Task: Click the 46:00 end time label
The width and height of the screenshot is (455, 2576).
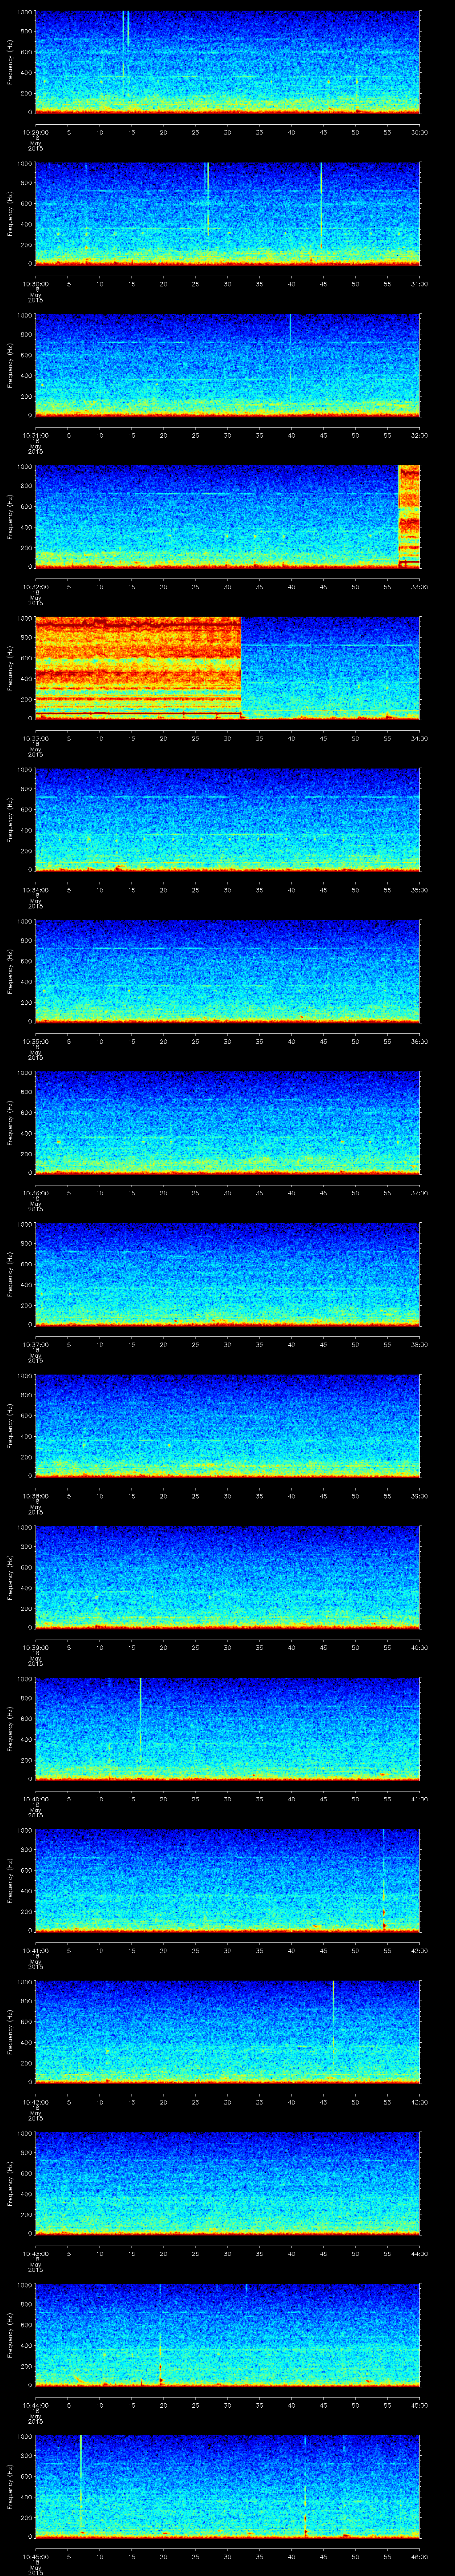Action: 419,2556
